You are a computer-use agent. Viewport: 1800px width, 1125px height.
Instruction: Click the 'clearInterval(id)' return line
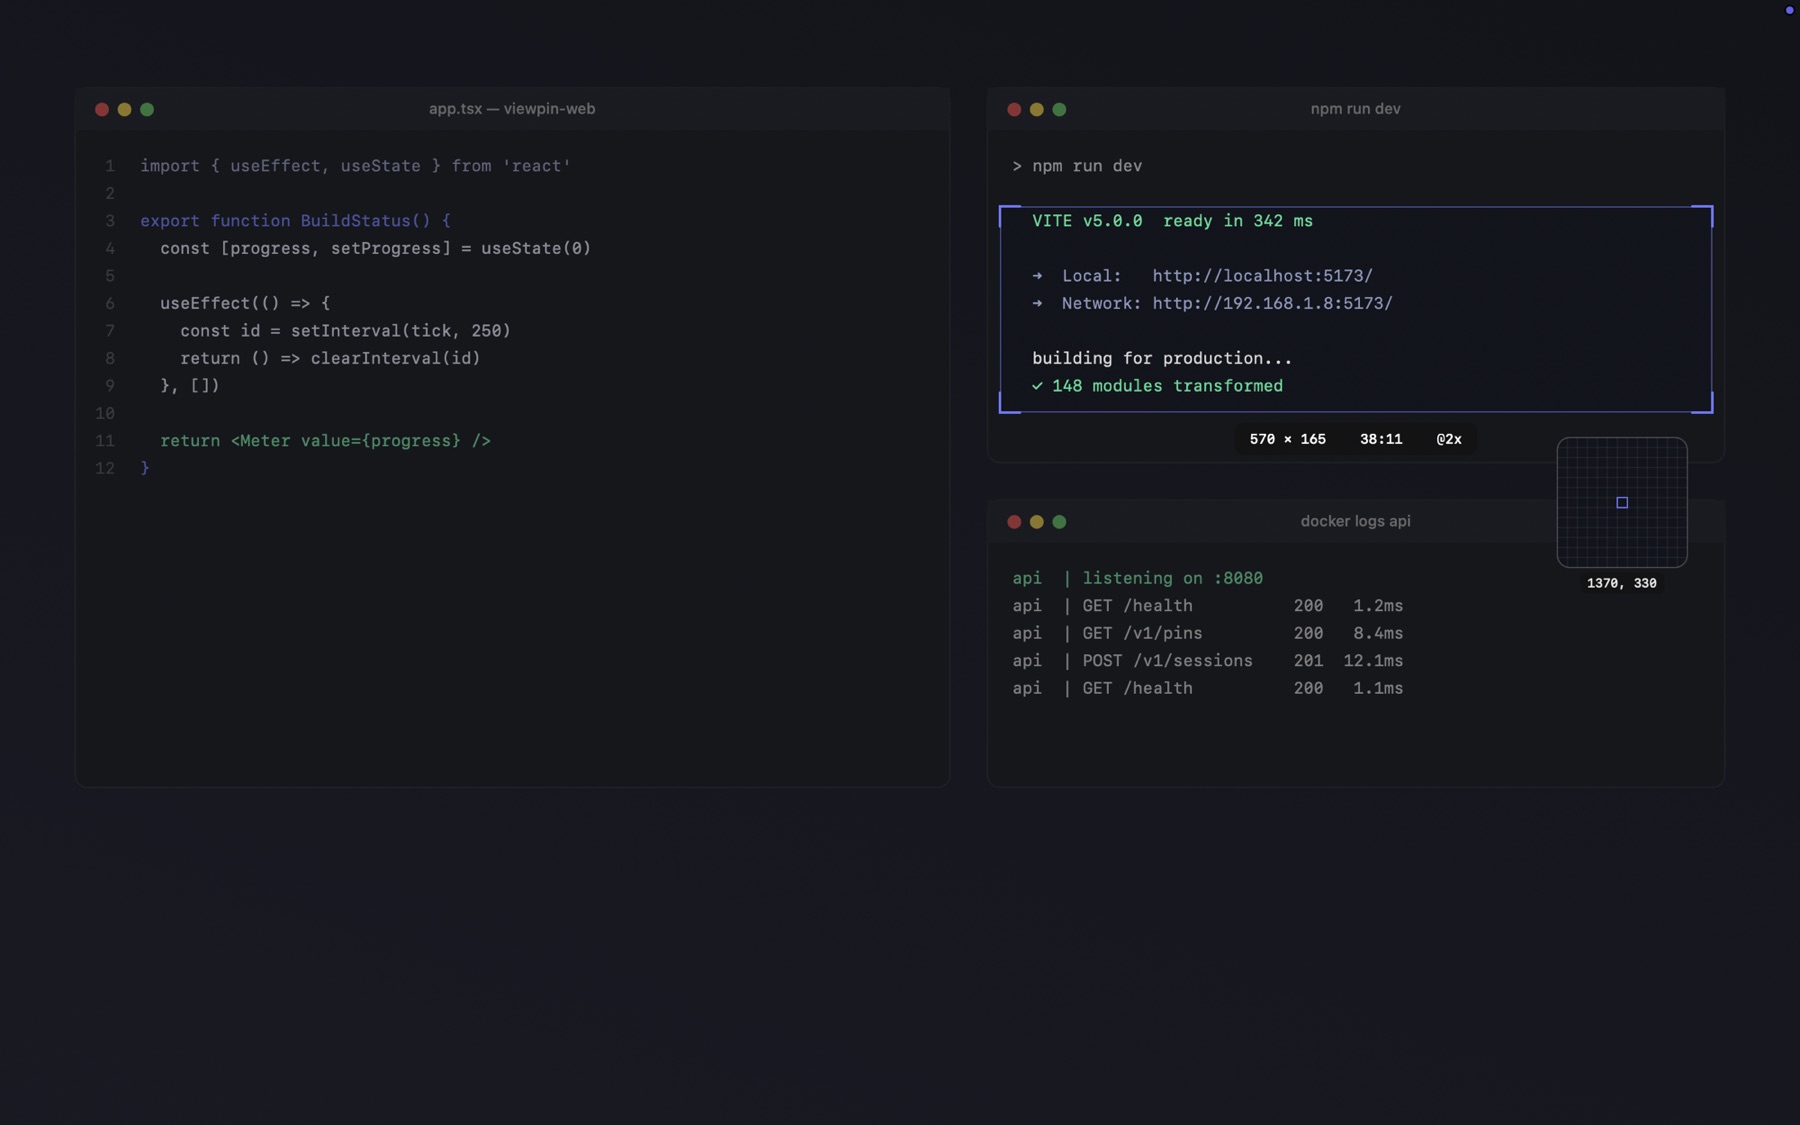331,358
